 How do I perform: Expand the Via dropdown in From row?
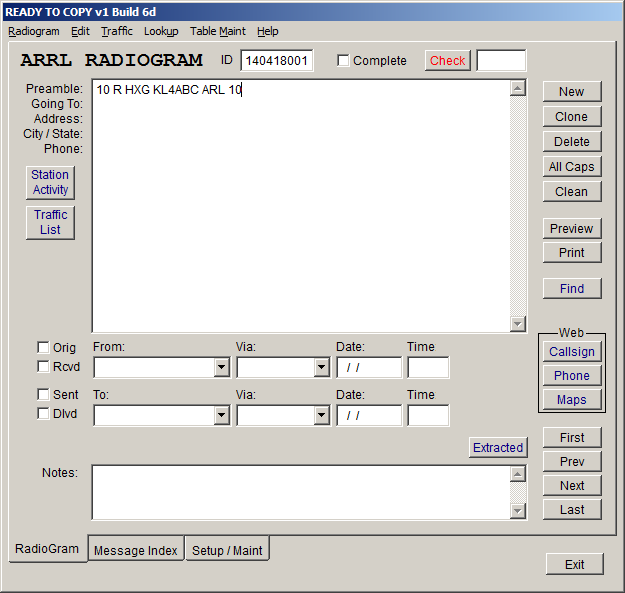click(x=321, y=367)
